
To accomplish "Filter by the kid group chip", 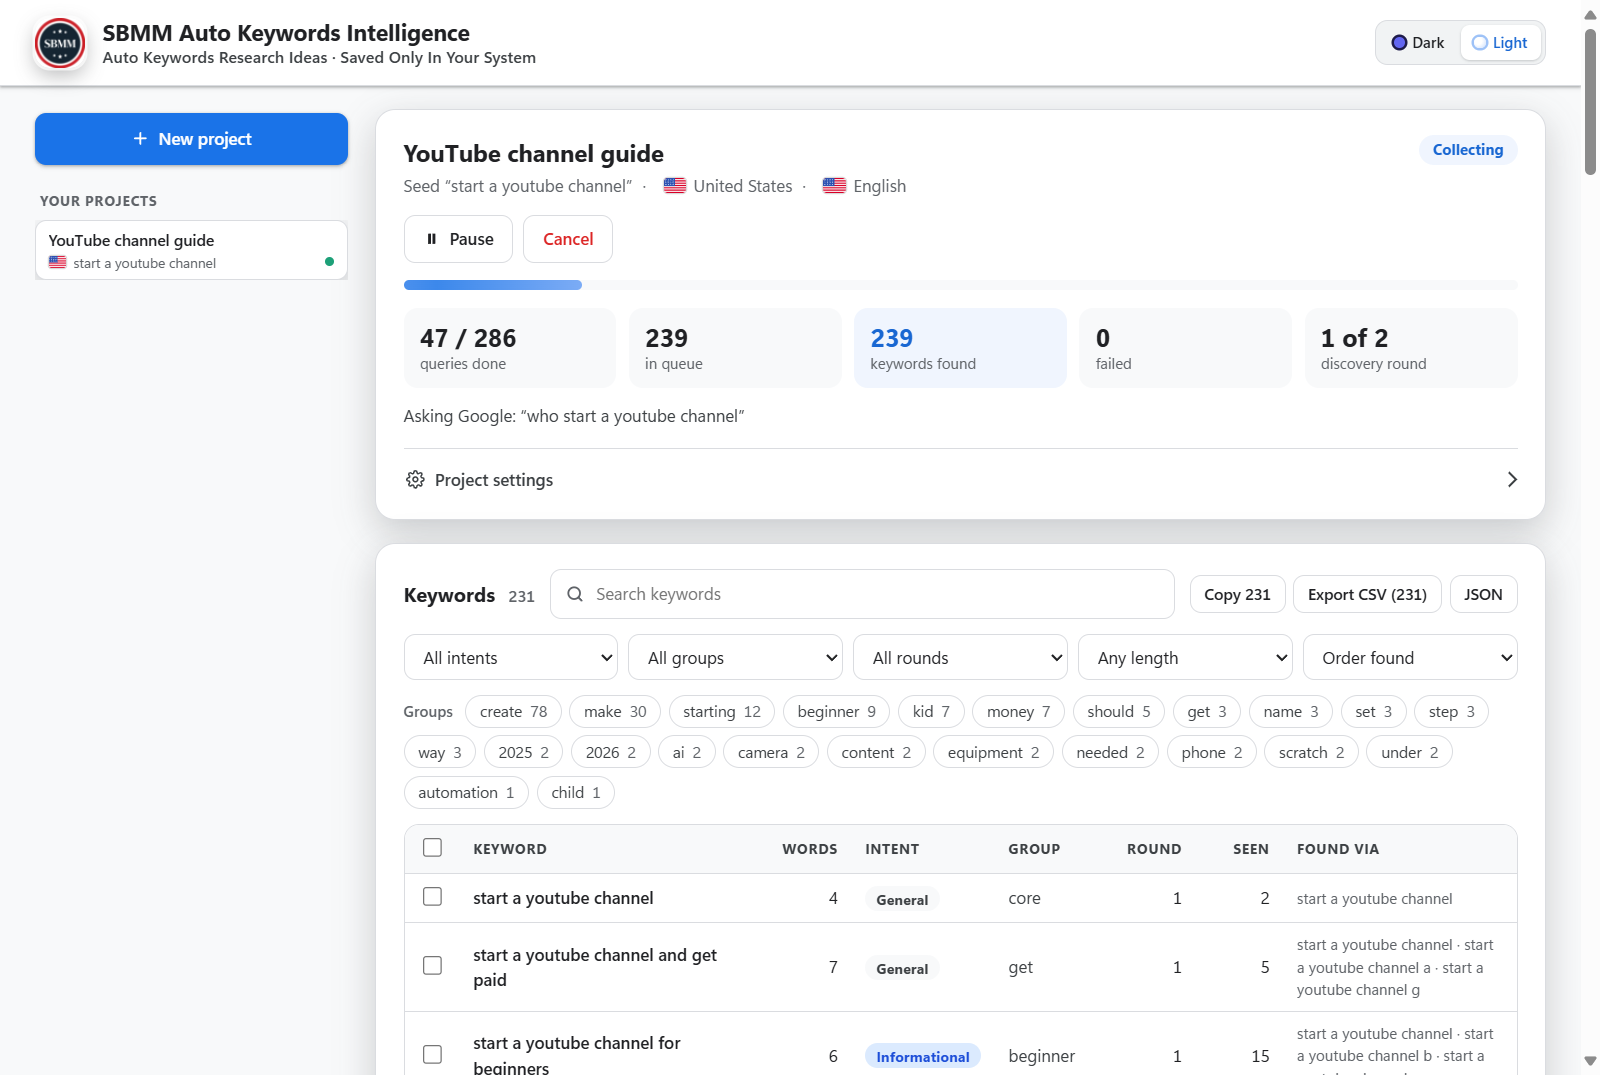I will click(x=931, y=712).
